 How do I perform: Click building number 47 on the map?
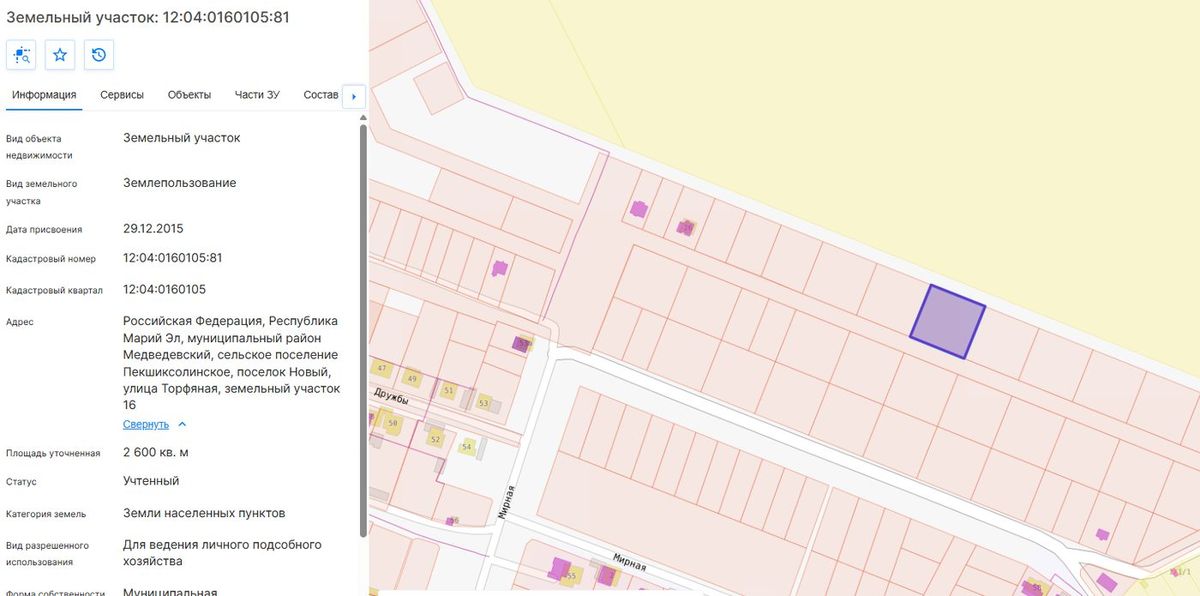tap(381, 368)
